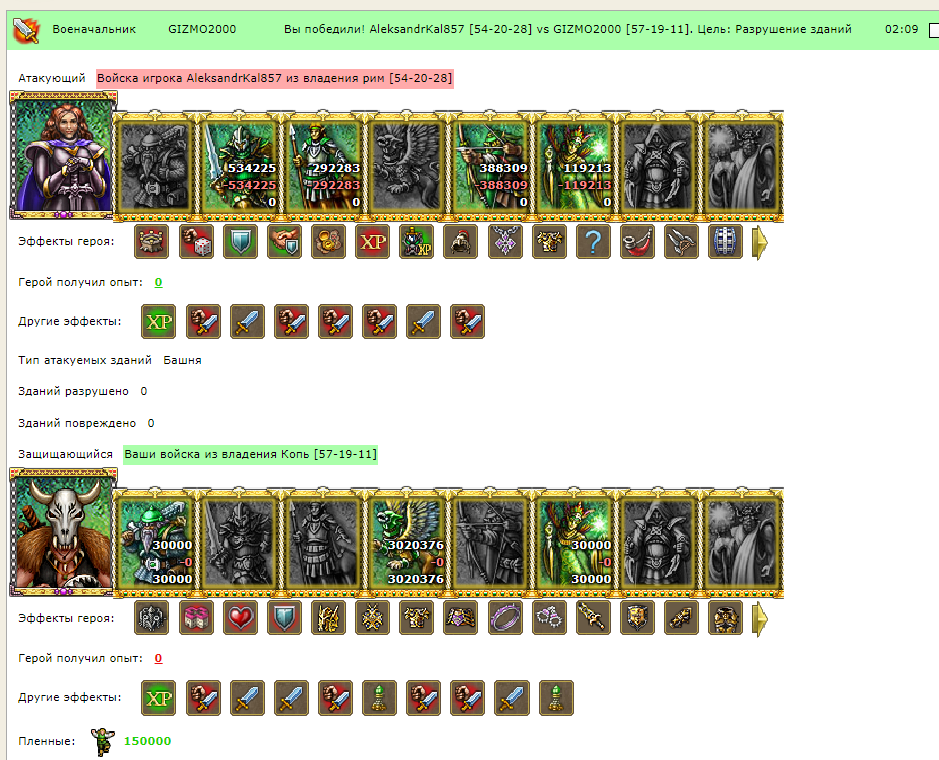Click the blue question mark effect icon
This screenshot has height=760, width=939.
tap(593, 242)
